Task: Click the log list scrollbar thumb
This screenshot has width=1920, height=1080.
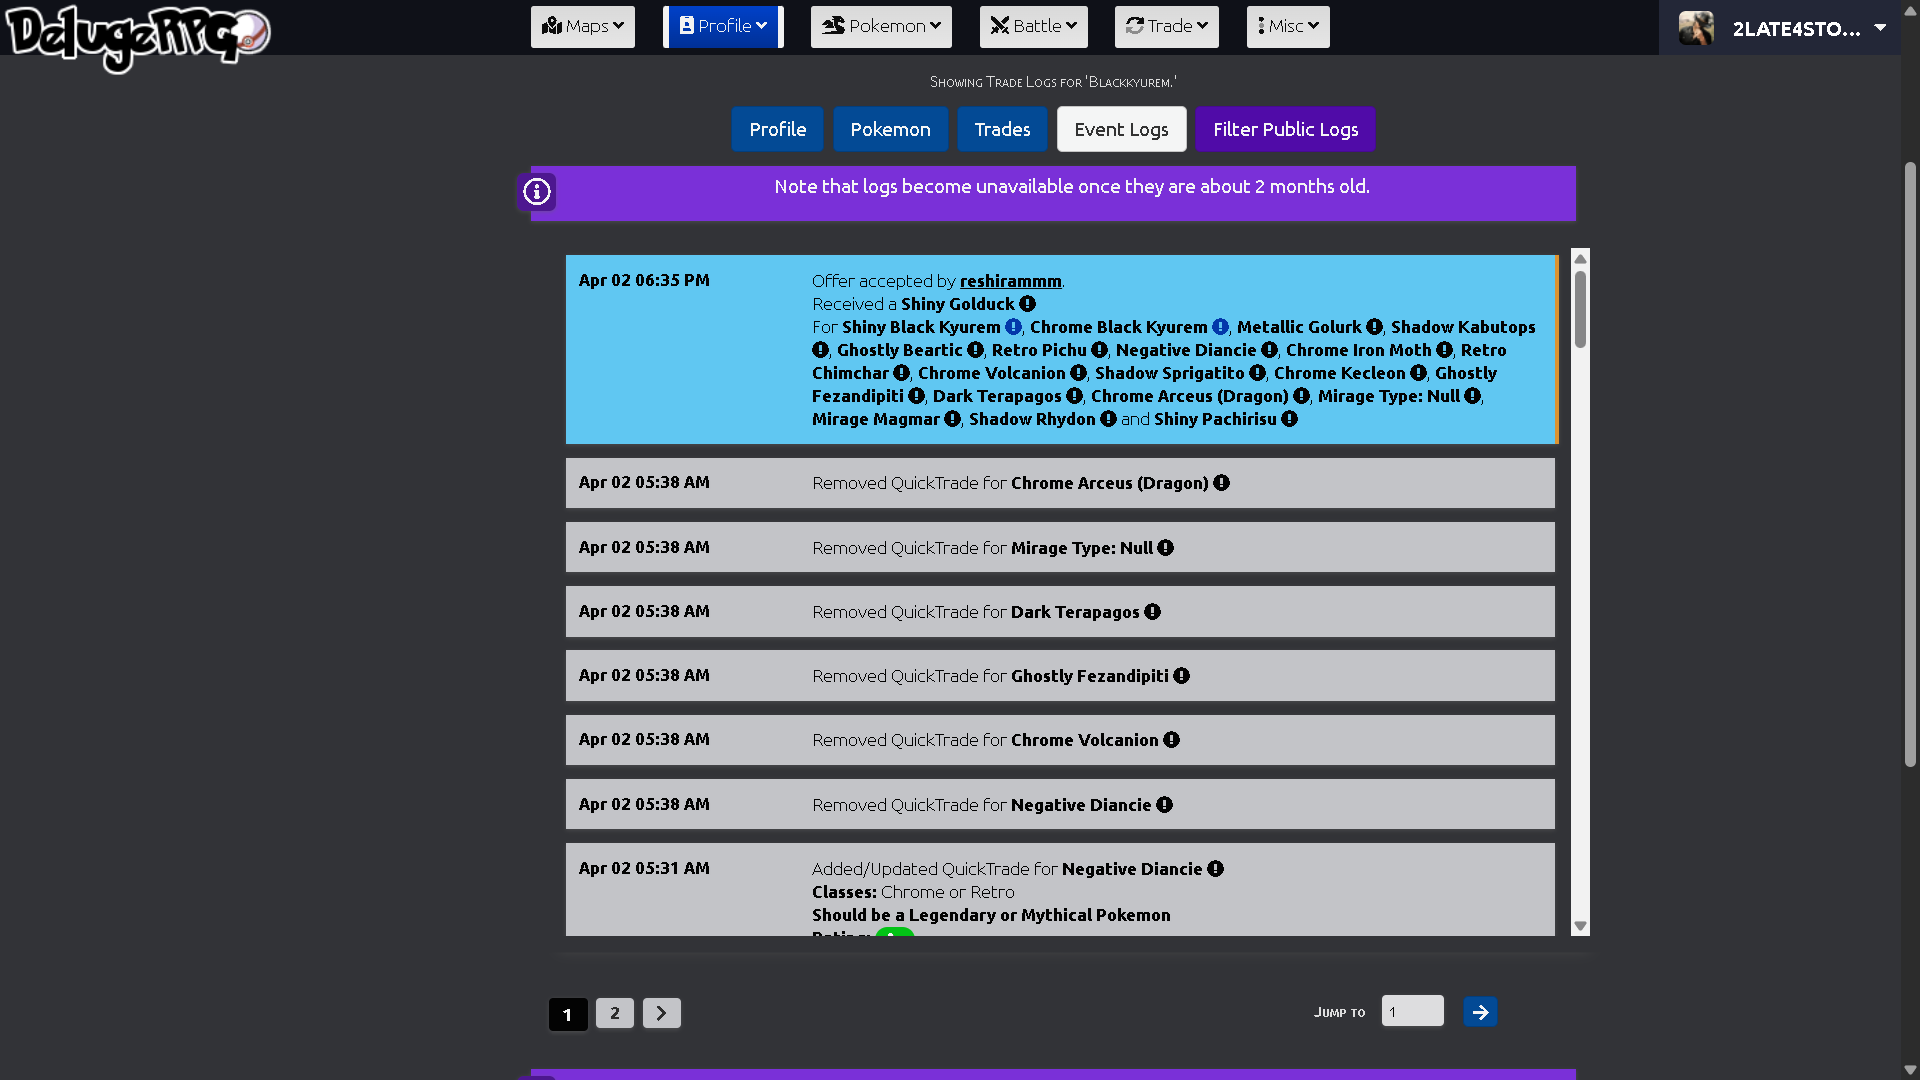Action: coord(1580,310)
